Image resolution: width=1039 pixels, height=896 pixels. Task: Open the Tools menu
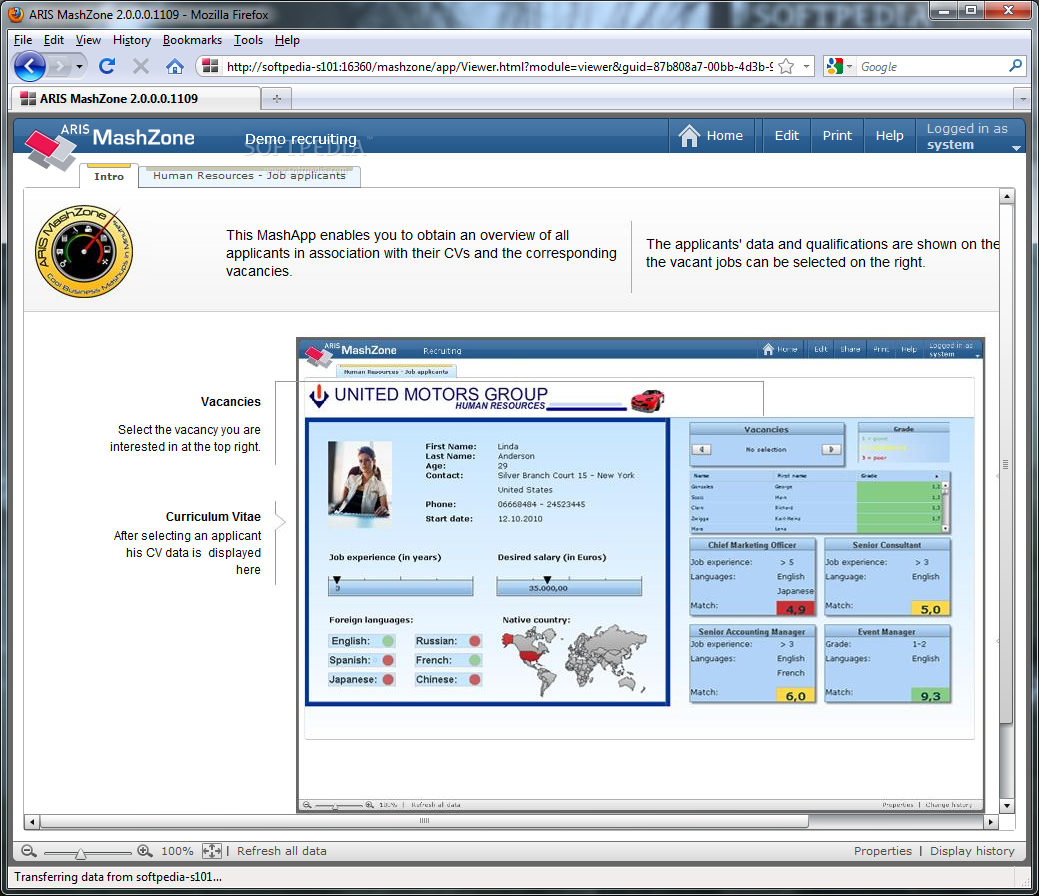[248, 40]
